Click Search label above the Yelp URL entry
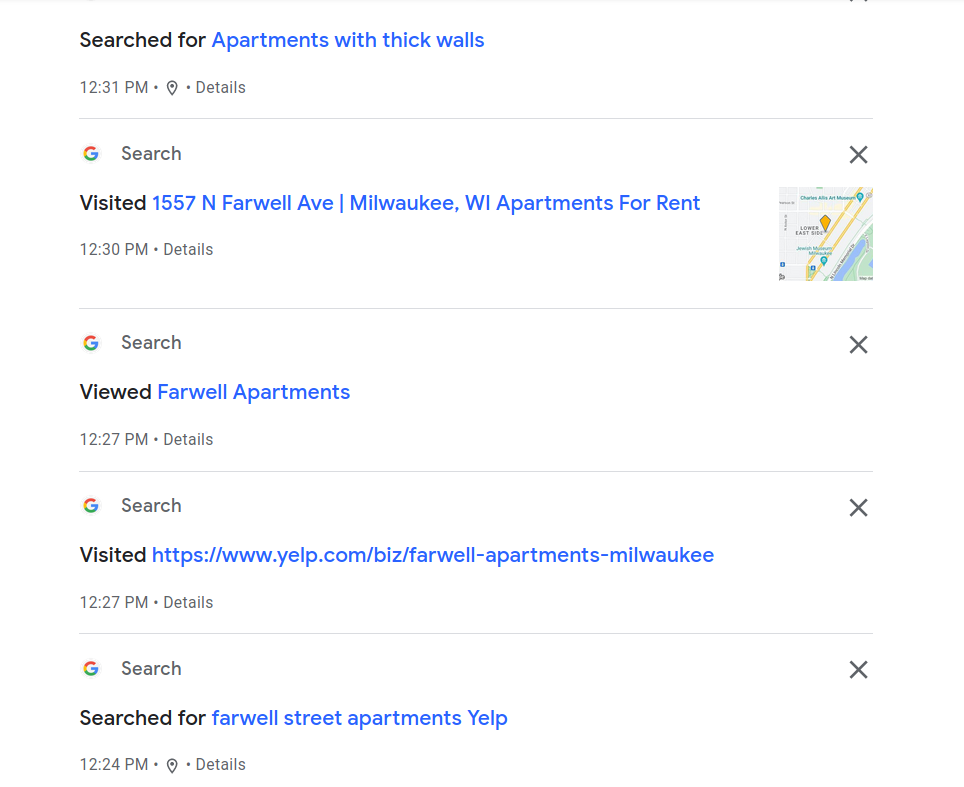The image size is (964, 787). point(151,506)
